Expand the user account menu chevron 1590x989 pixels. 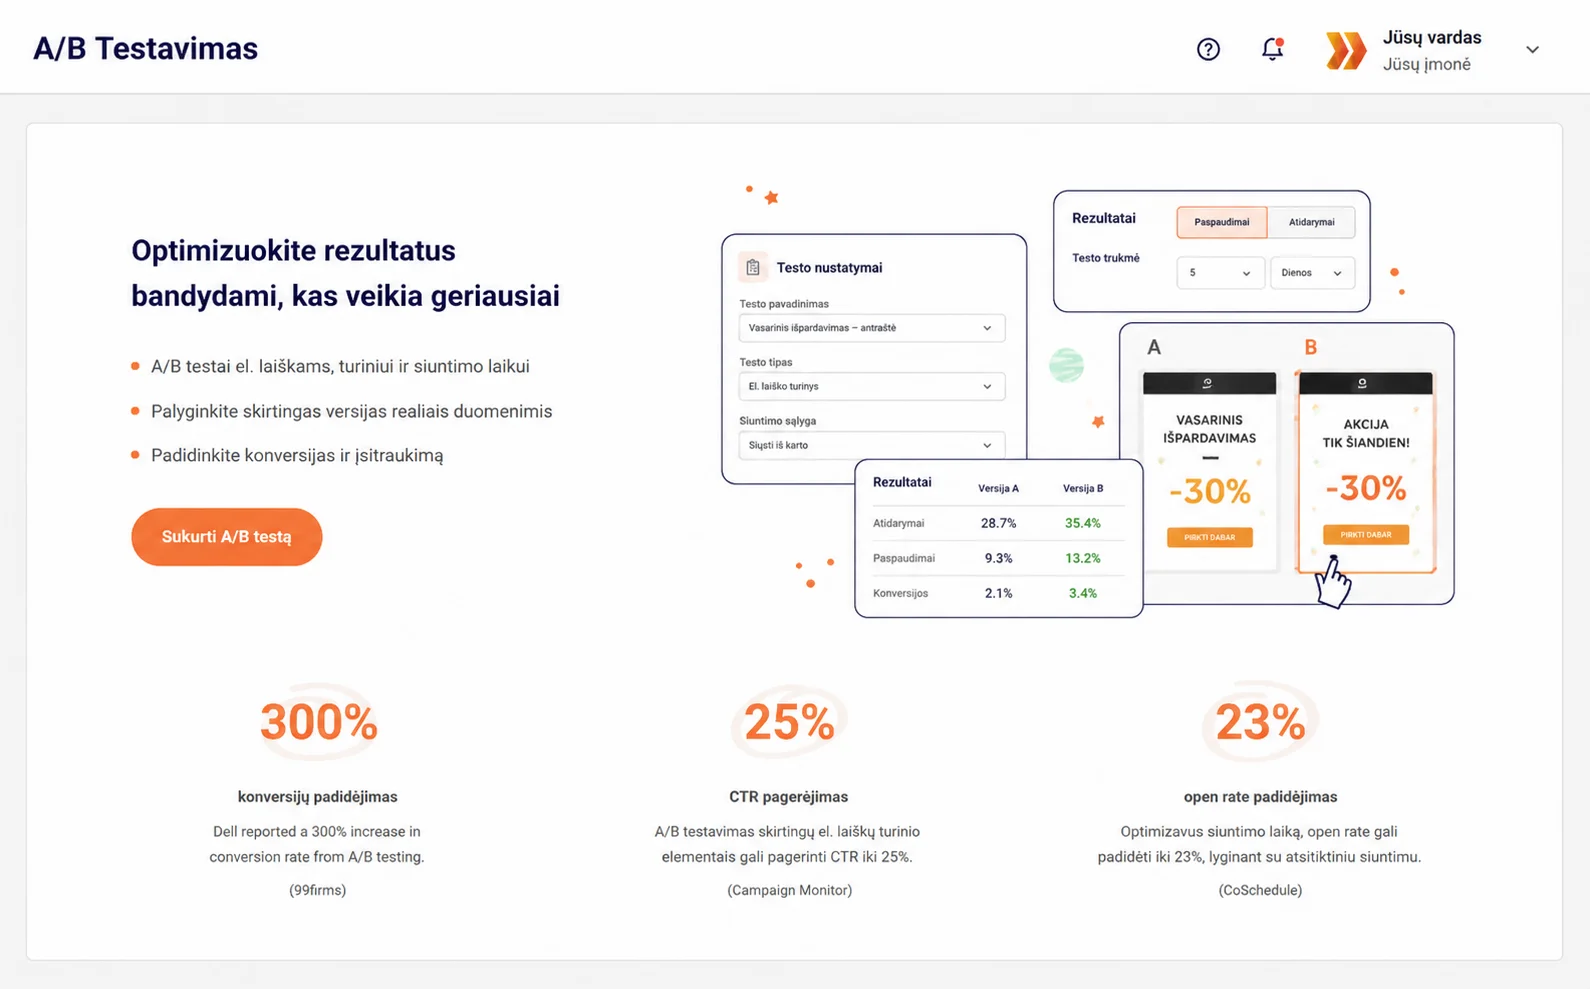coord(1532,50)
